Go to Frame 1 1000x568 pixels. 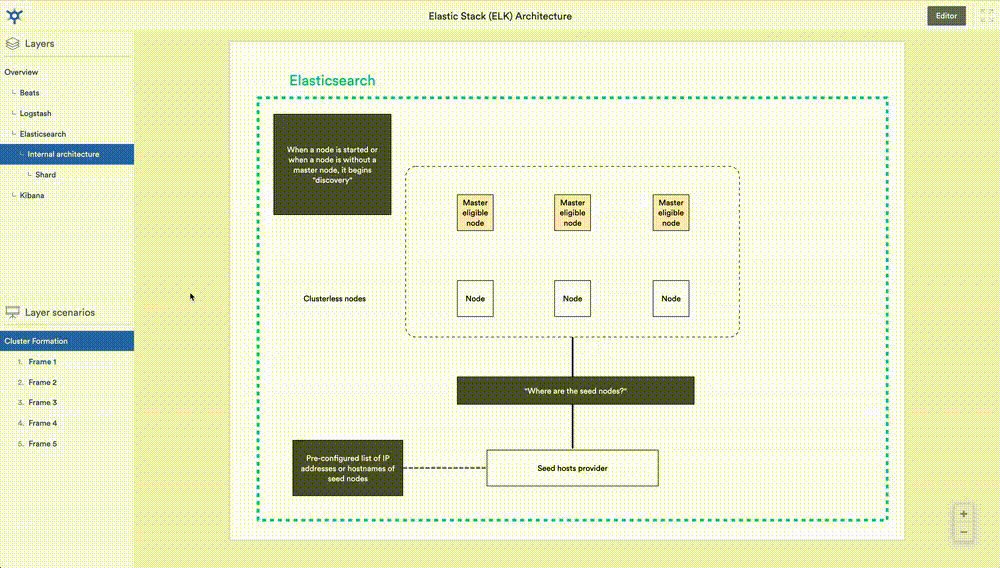click(x=42, y=361)
